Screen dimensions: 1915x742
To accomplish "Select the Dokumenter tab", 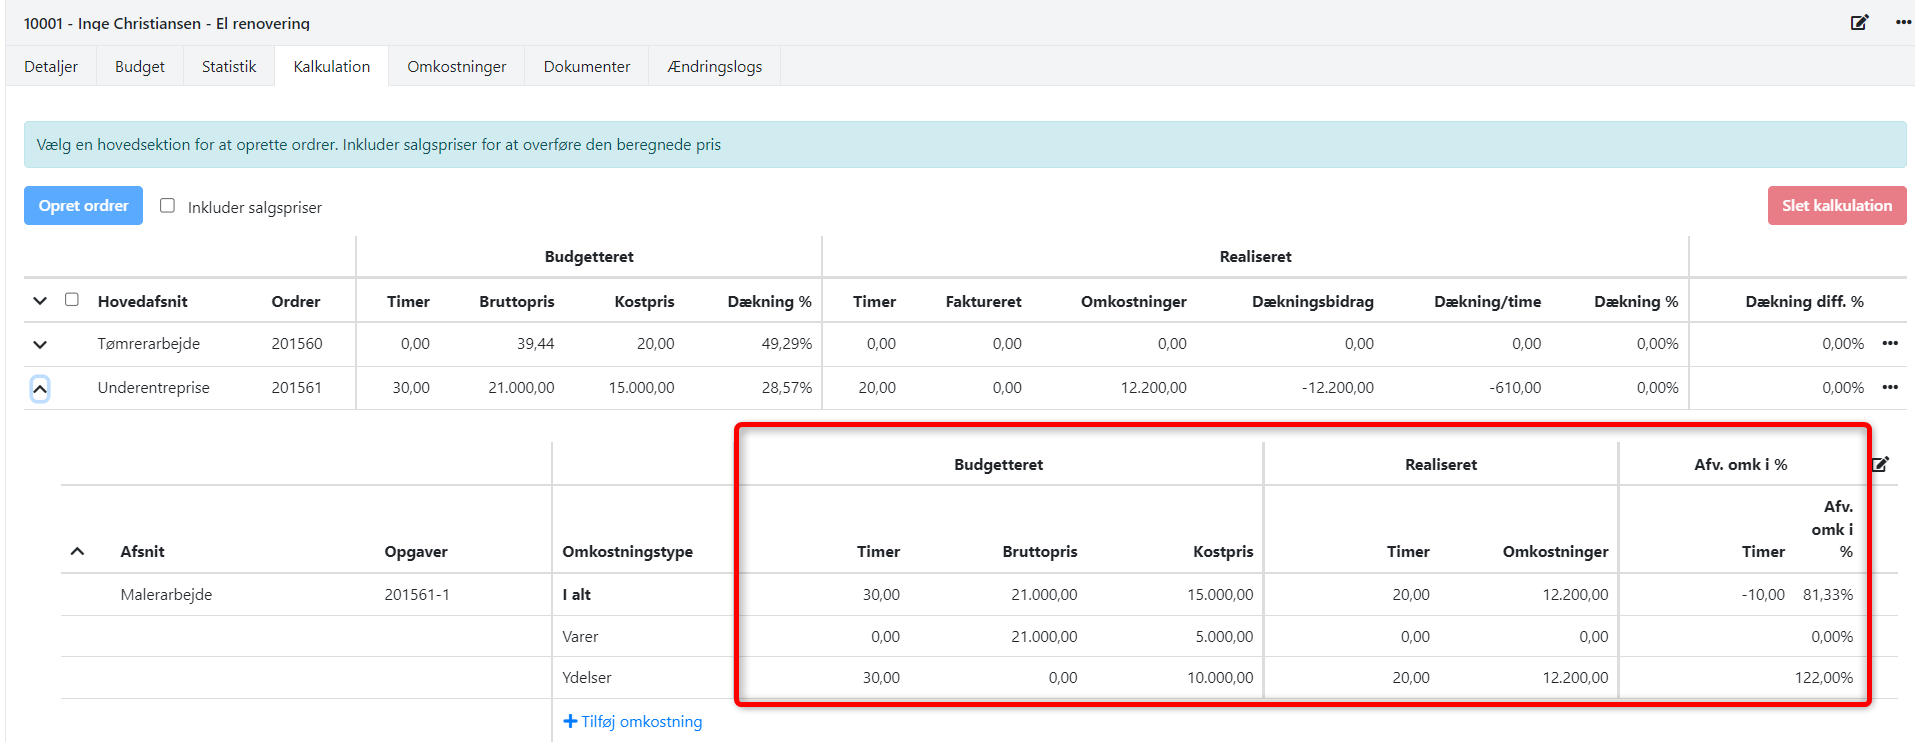I will [586, 67].
